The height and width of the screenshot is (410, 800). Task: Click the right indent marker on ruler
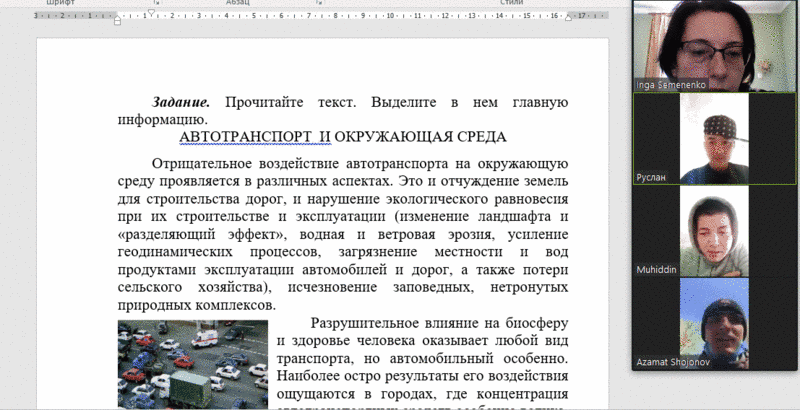pyautogui.click(x=568, y=18)
